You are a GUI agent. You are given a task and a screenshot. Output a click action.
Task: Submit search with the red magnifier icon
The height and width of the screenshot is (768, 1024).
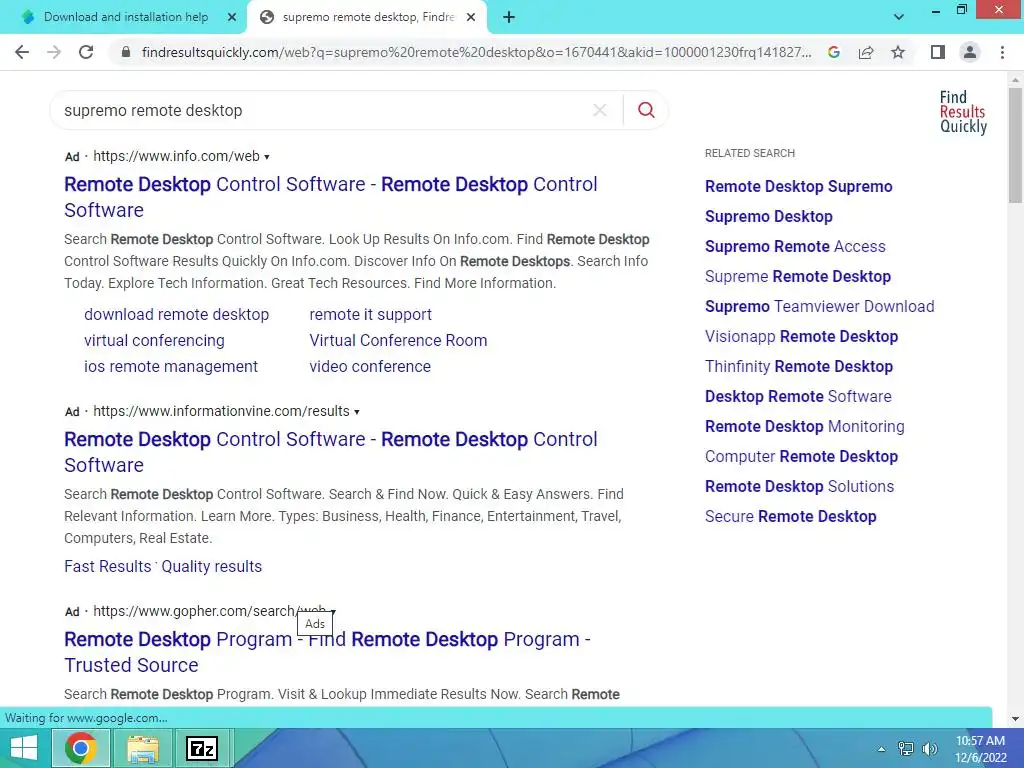coord(646,110)
